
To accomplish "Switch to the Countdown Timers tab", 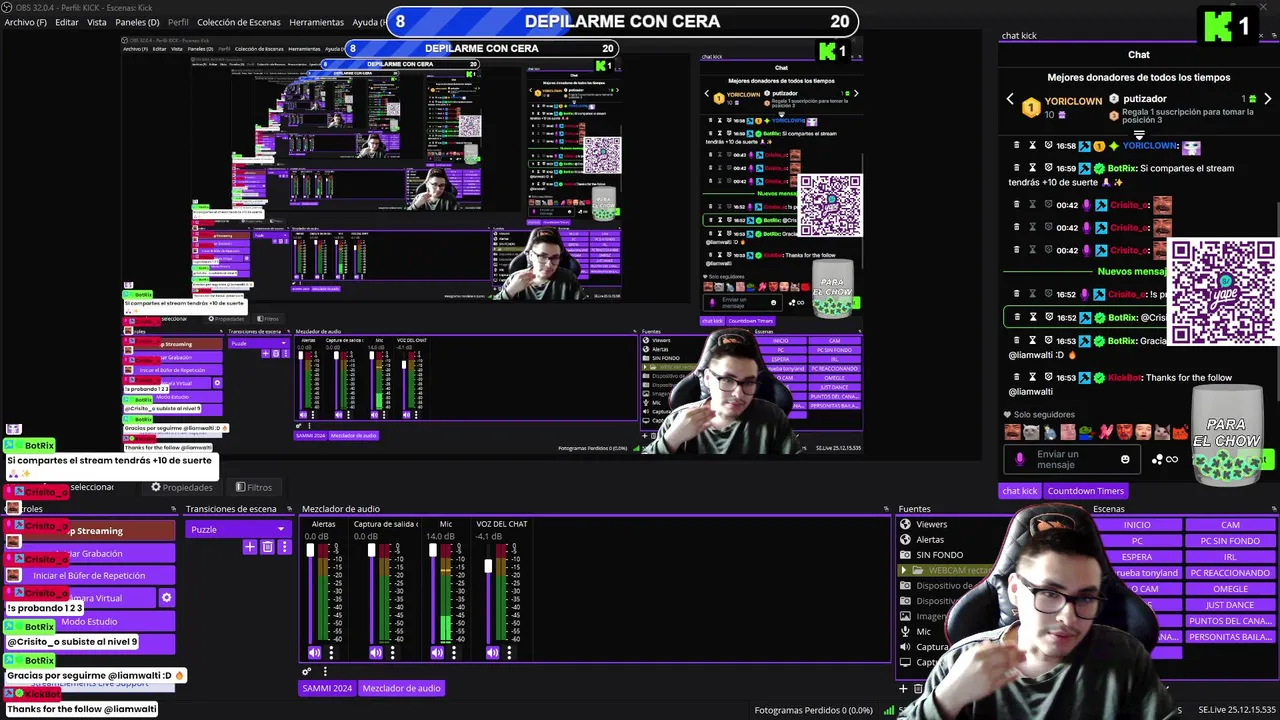I will [1086, 491].
